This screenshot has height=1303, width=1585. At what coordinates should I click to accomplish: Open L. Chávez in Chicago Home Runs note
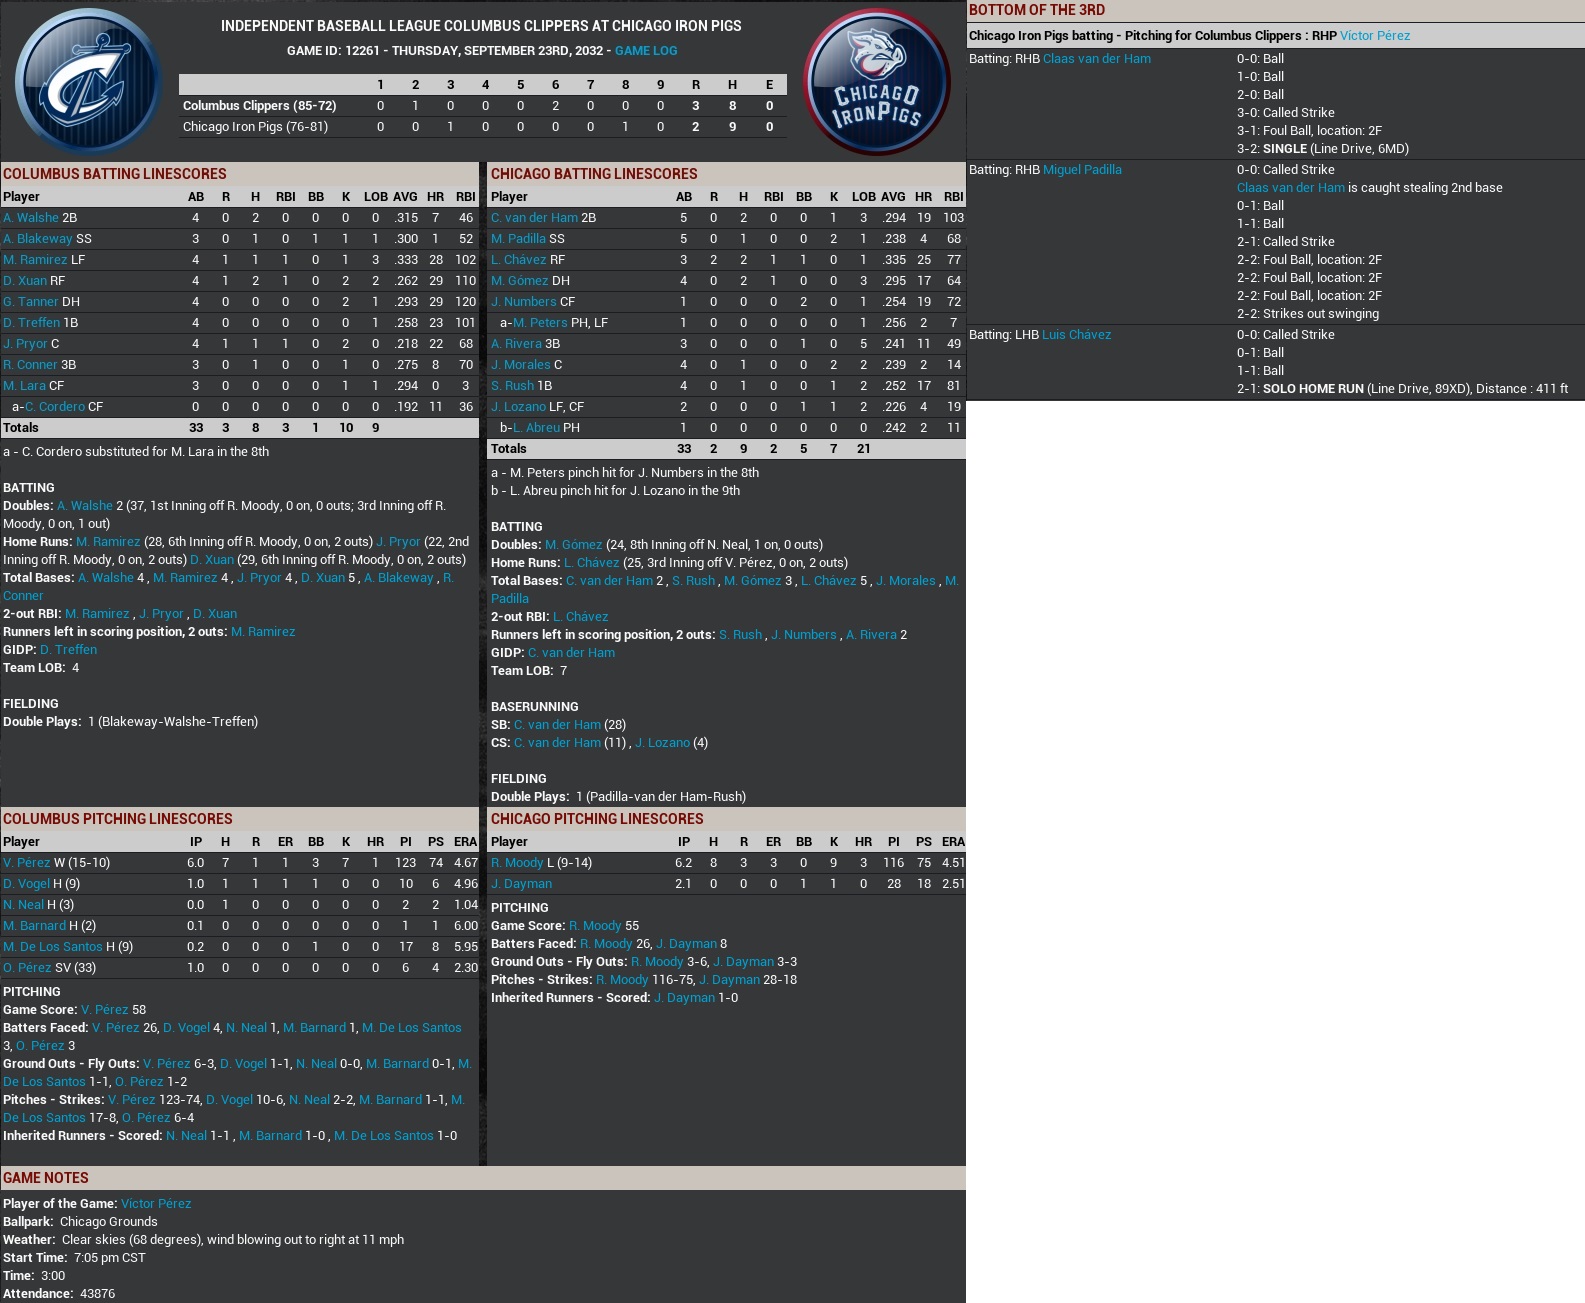coord(592,563)
